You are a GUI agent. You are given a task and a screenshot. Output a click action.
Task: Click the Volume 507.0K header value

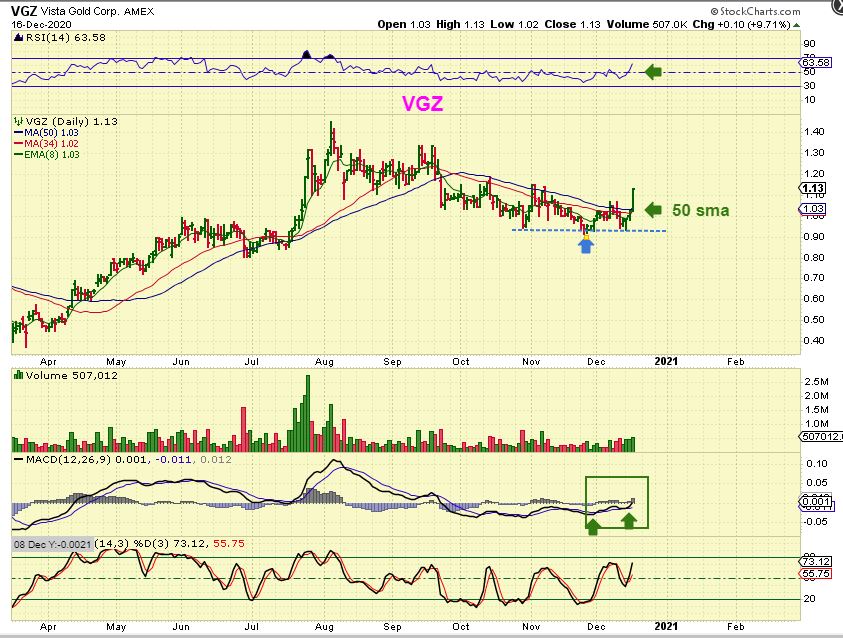[647, 24]
